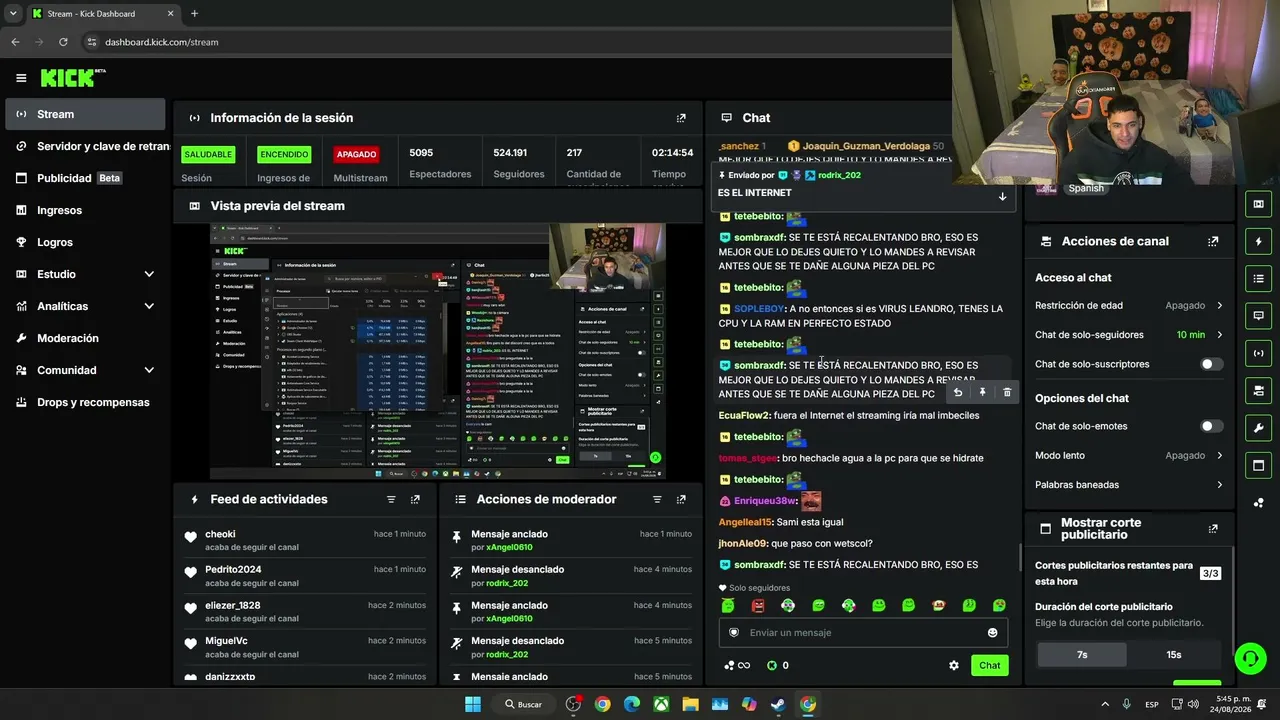Screen dimensions: 1280x720
Task: Open the green support headset button
Action: click(x=1250, y=658)
